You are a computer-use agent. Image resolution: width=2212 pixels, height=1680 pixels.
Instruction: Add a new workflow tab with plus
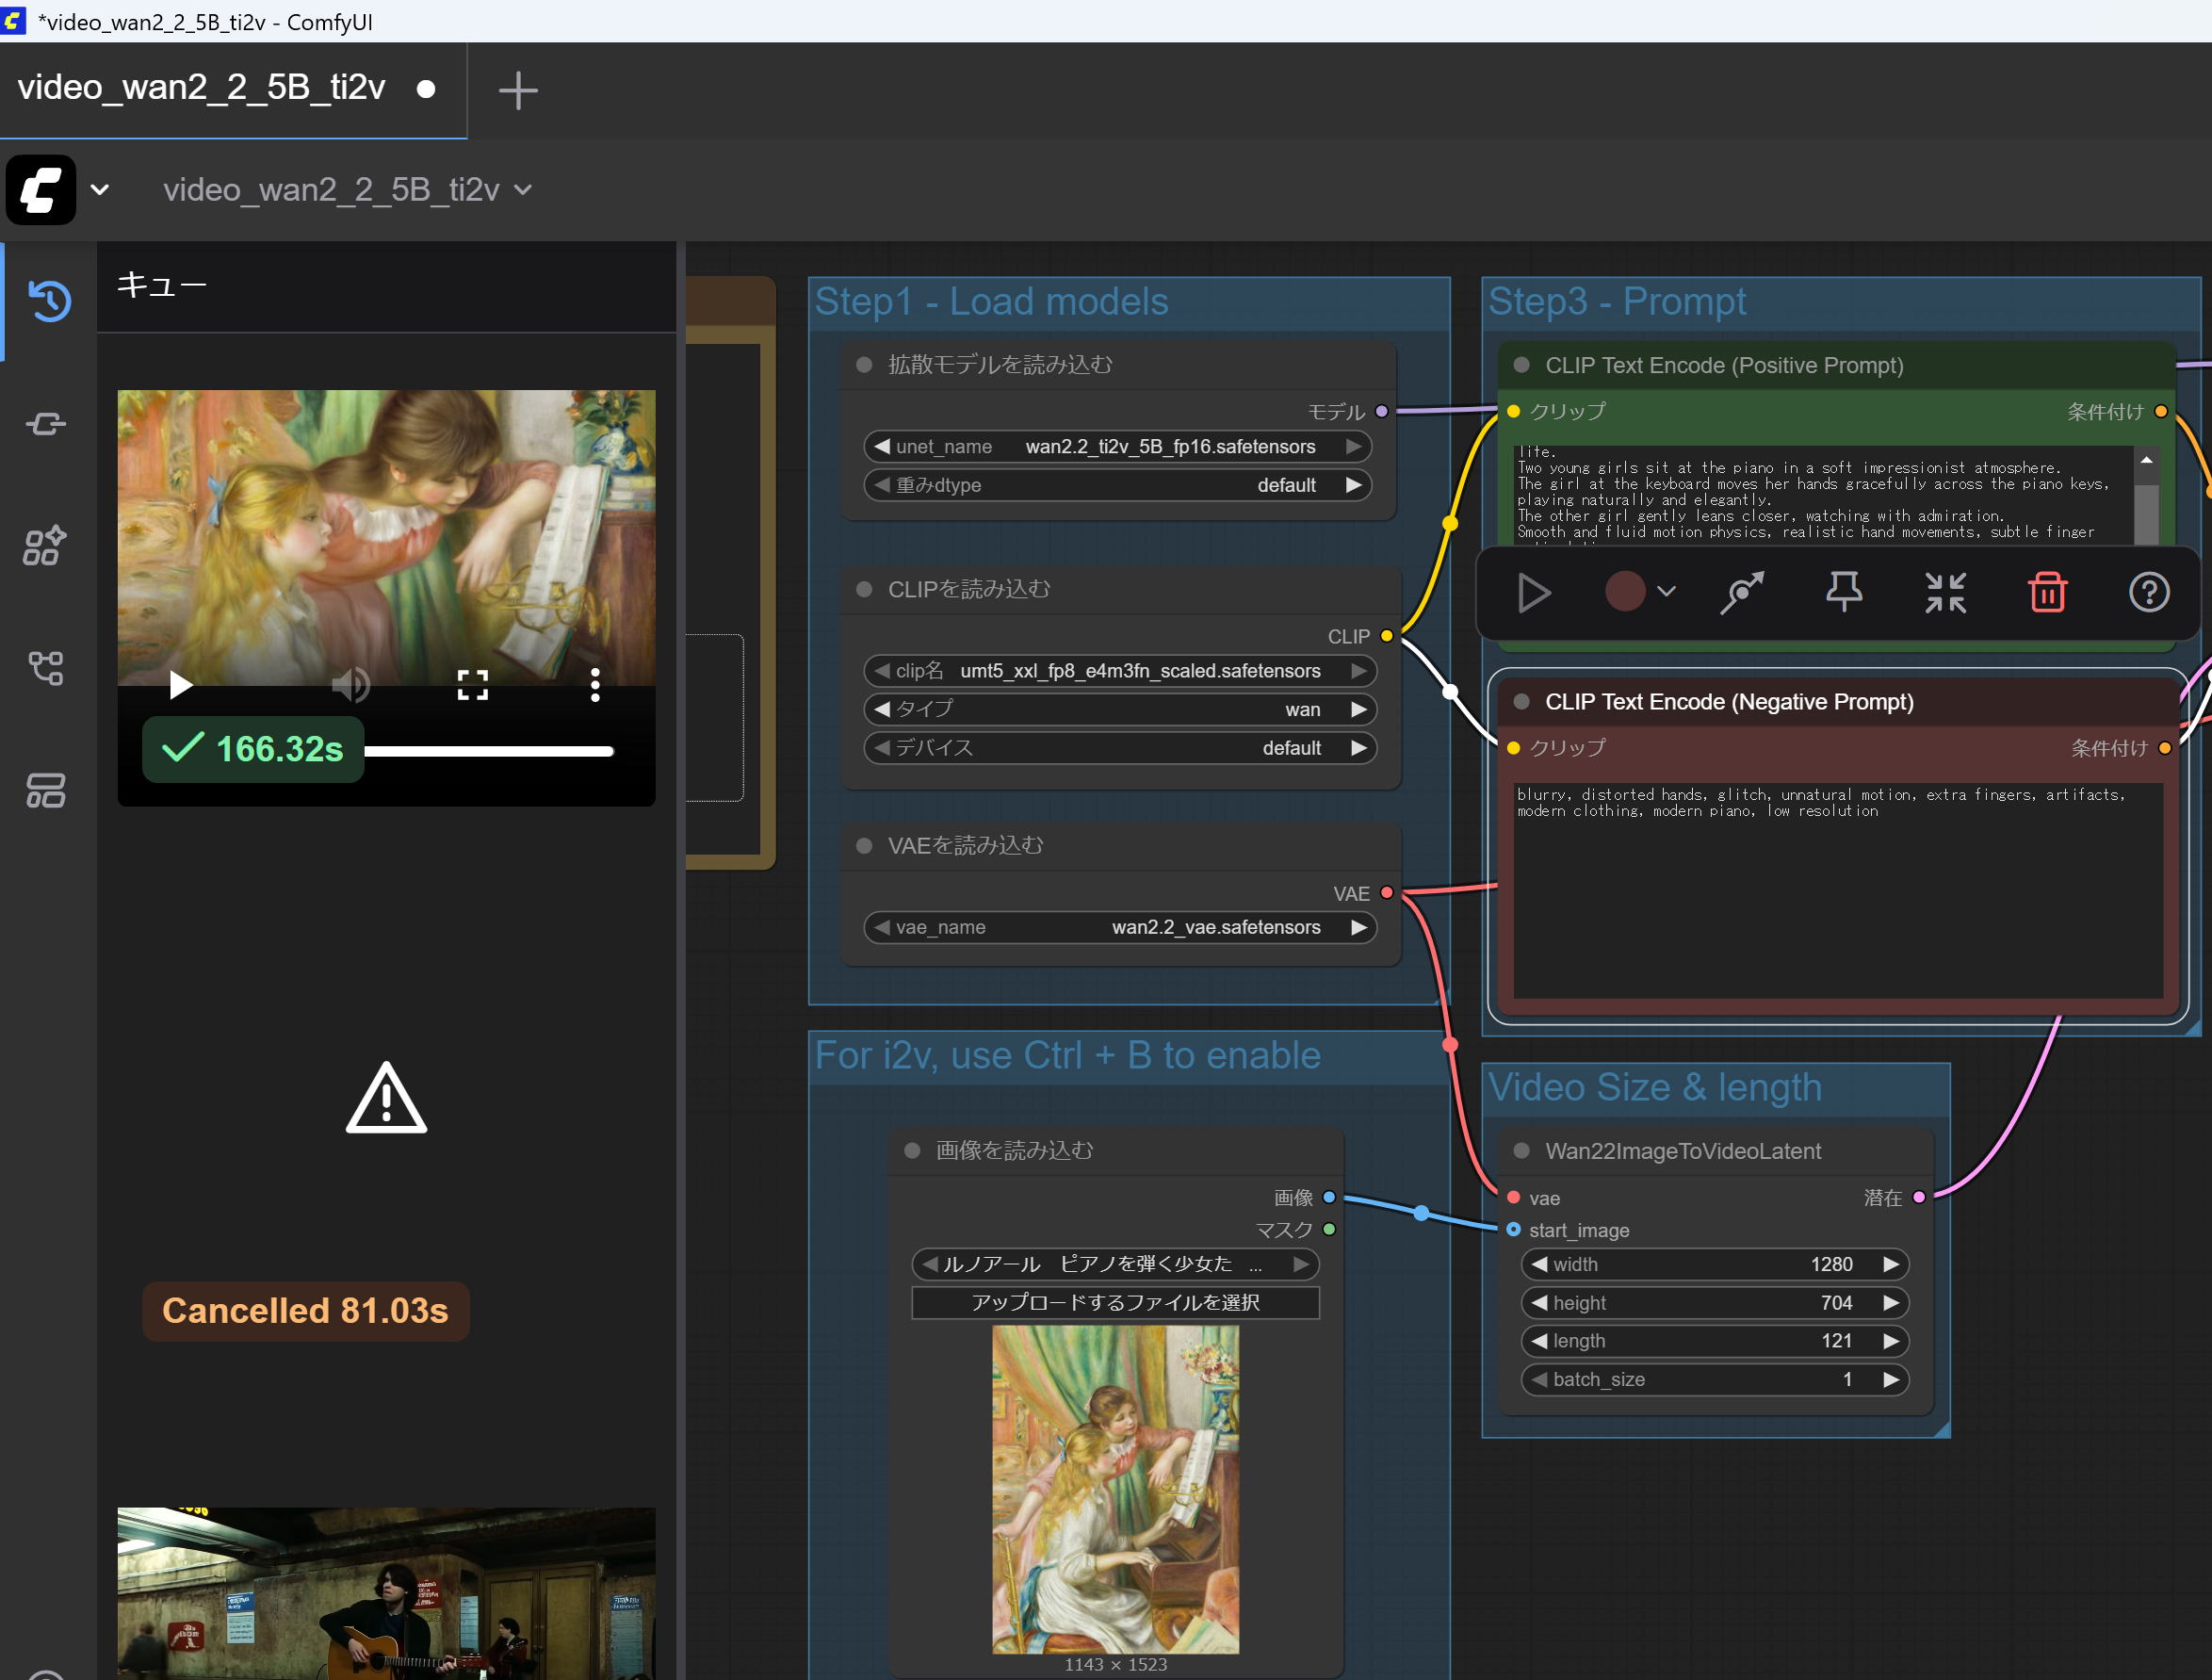pos(518,90)
